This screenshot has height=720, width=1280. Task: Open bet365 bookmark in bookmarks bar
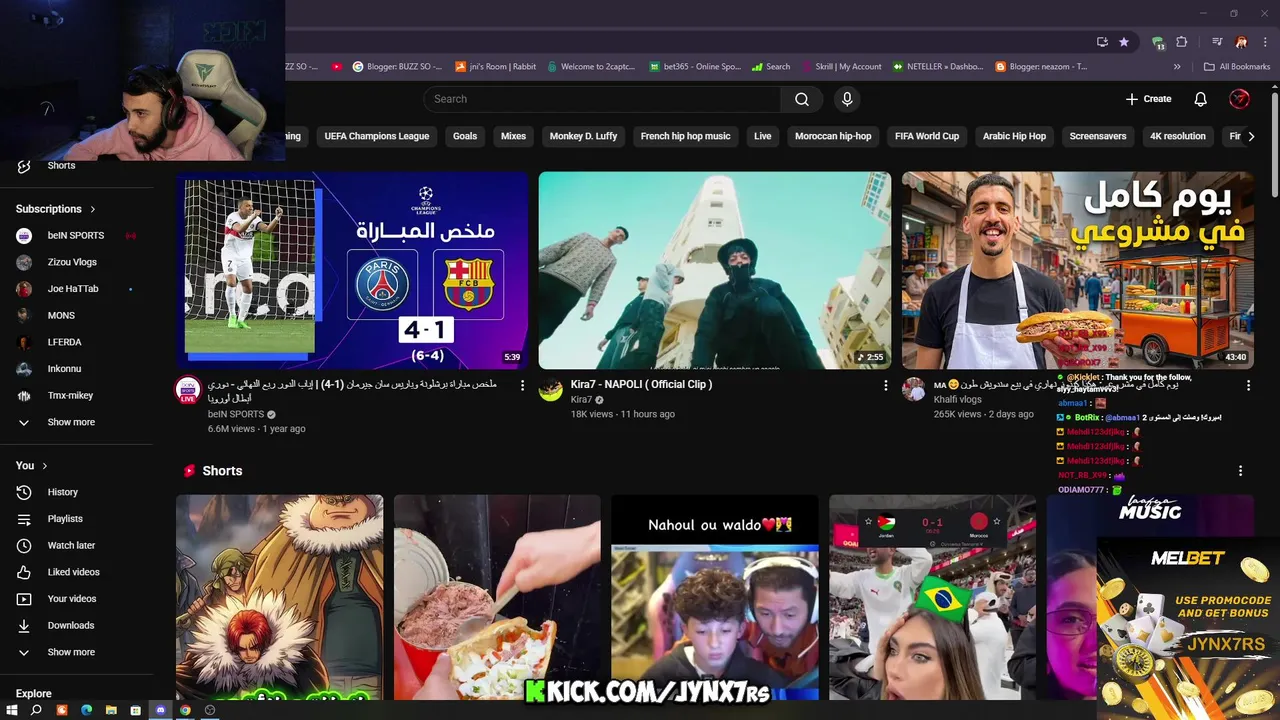695,67
